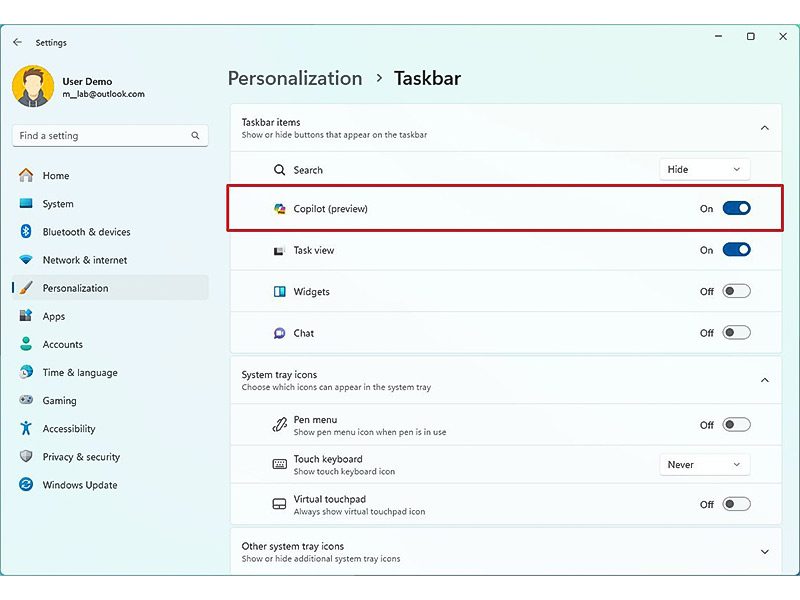This screenshot has width=800, height=600.
Task: Click the m_lab@outlook.com account email
Action: 104,94
